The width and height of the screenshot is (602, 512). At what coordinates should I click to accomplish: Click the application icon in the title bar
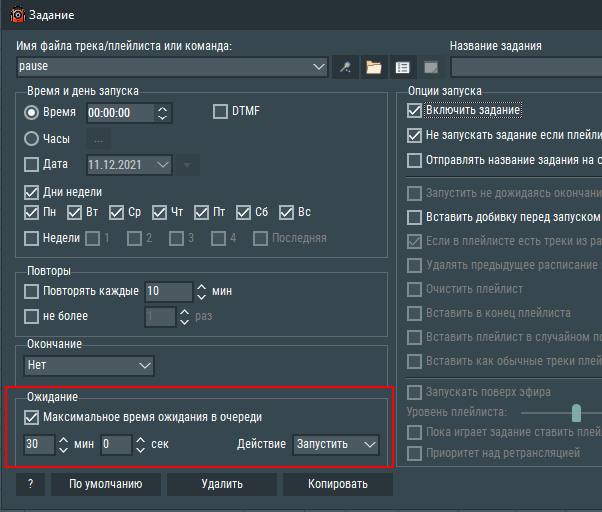click(x=17, y=15)
